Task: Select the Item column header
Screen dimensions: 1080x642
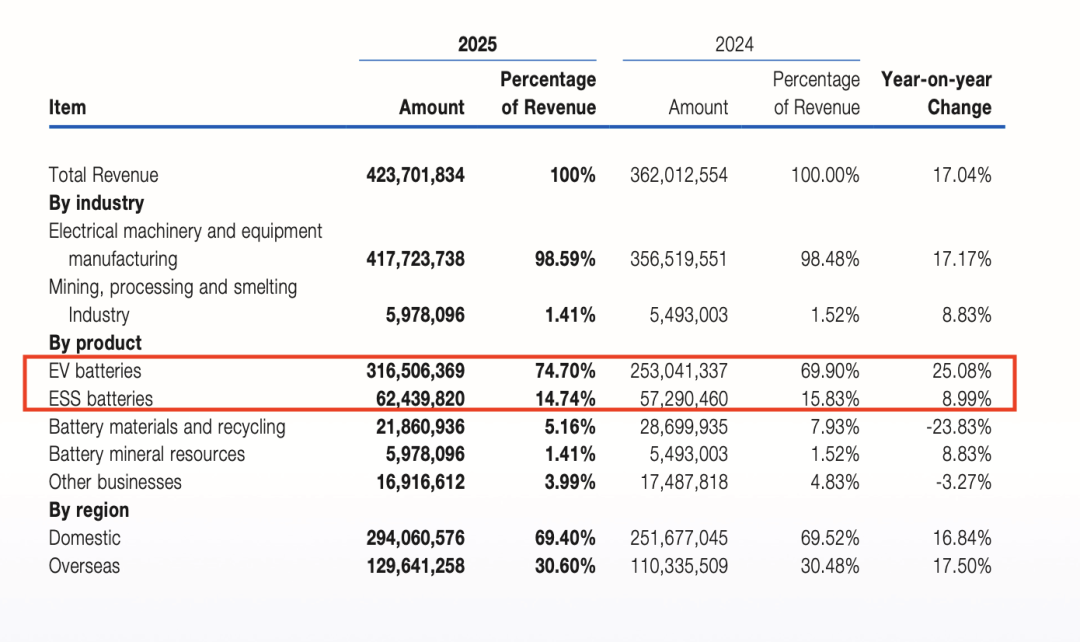Action: click(x=67, y=107)
